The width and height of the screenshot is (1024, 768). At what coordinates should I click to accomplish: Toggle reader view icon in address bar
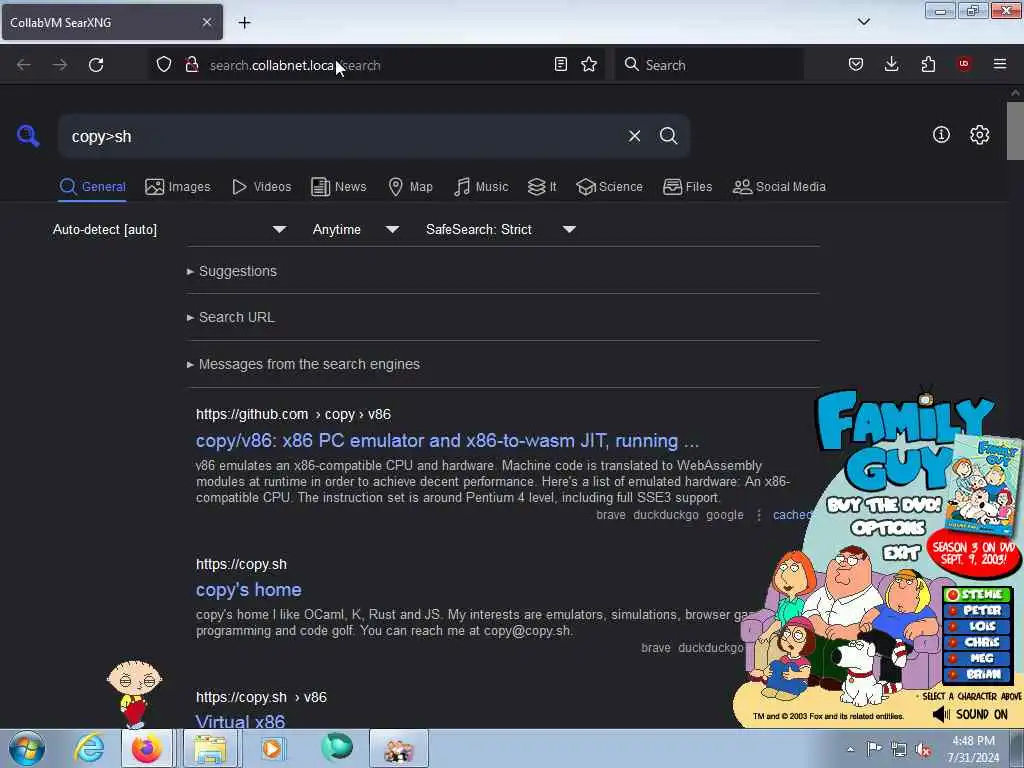click(x=560, y=64)
